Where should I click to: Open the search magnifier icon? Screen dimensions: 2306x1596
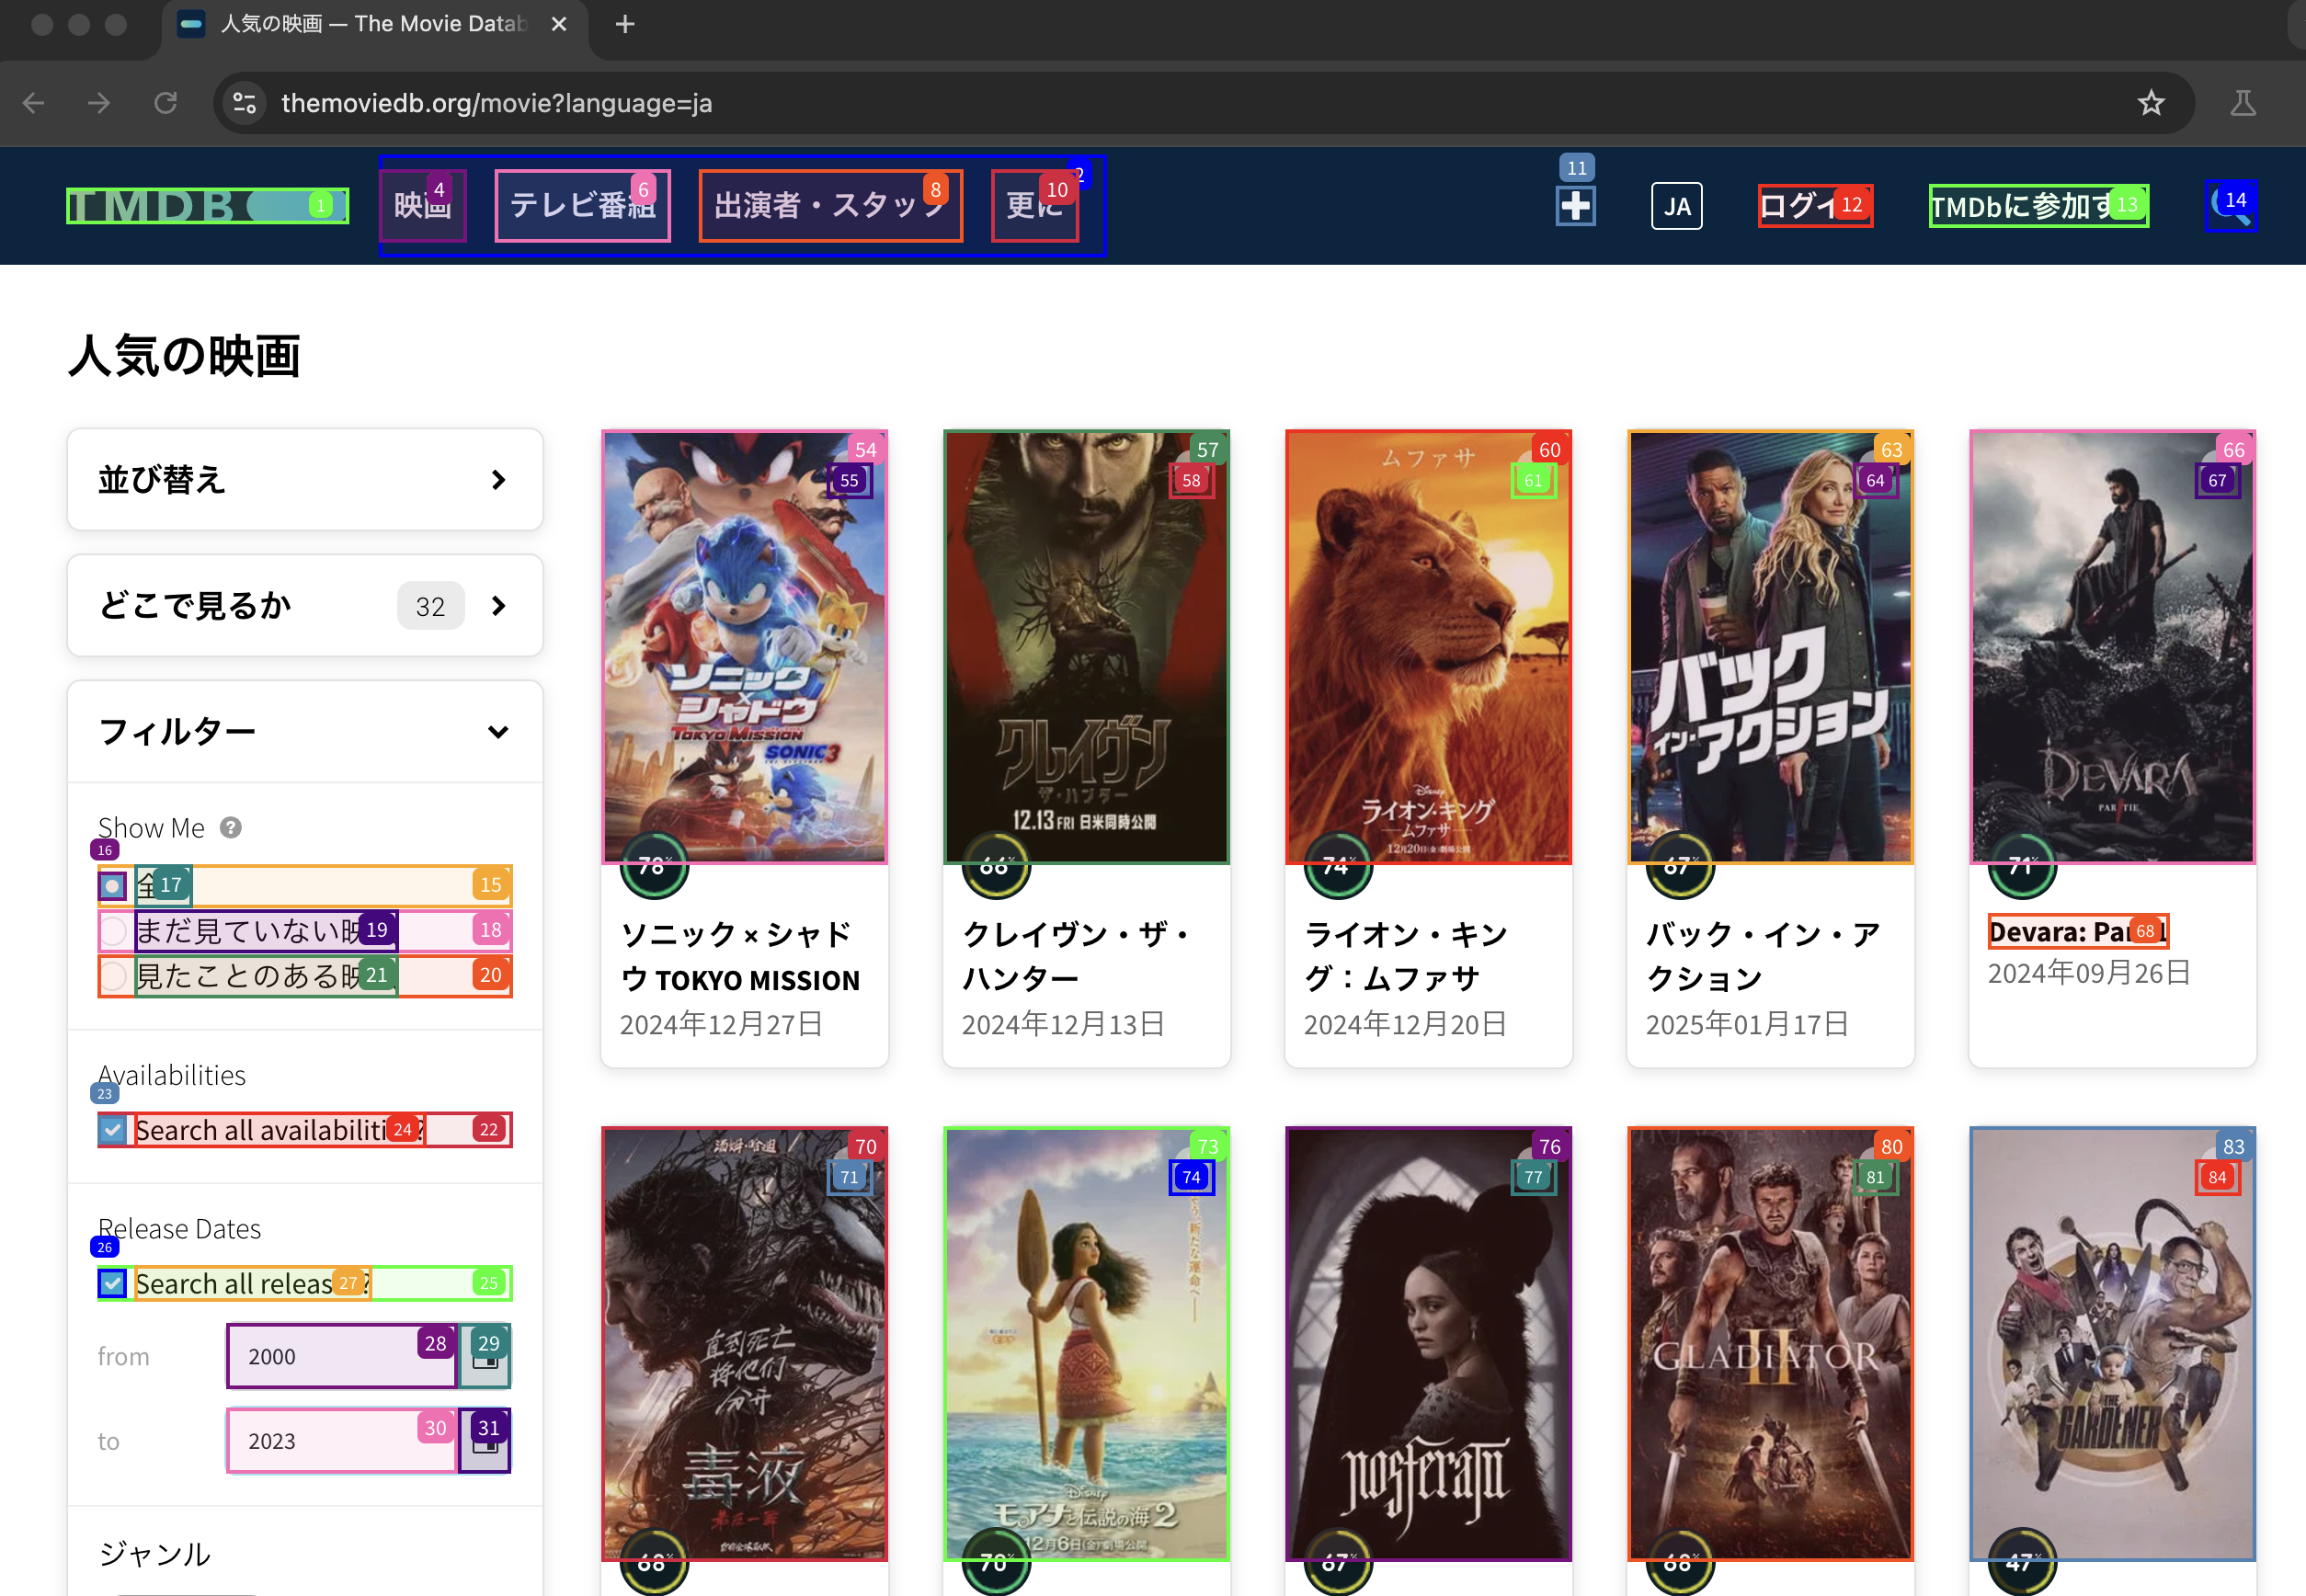2231,207
